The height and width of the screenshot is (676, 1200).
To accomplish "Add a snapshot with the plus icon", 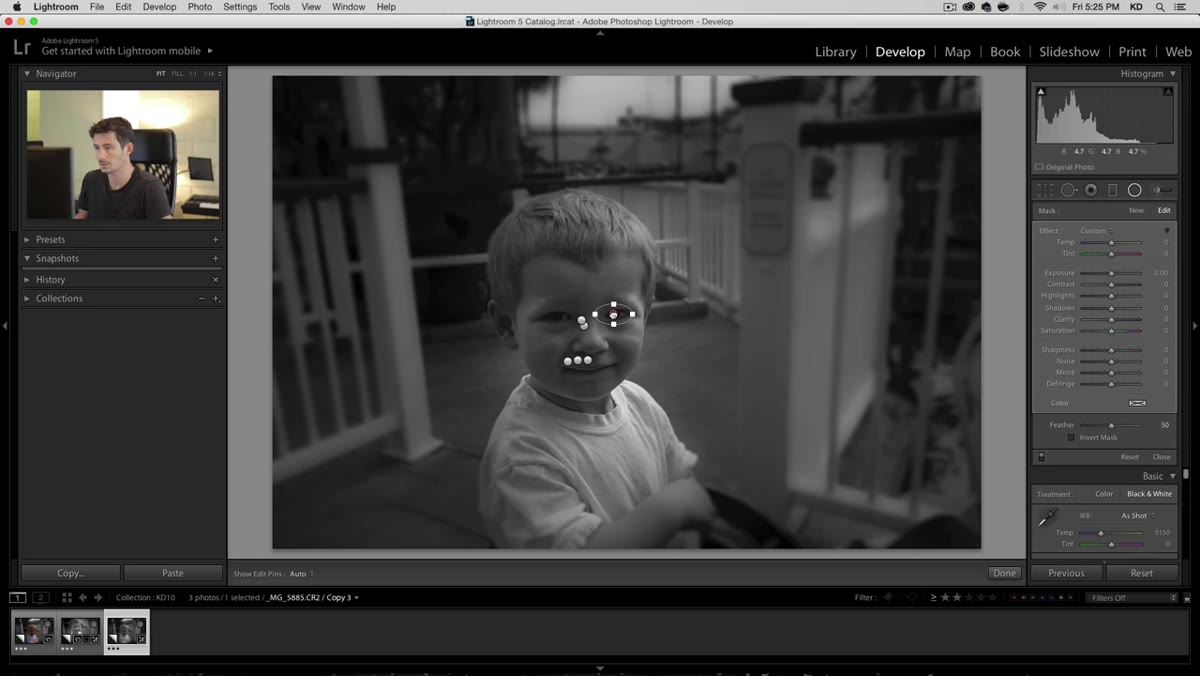I will tap(215, 259).
